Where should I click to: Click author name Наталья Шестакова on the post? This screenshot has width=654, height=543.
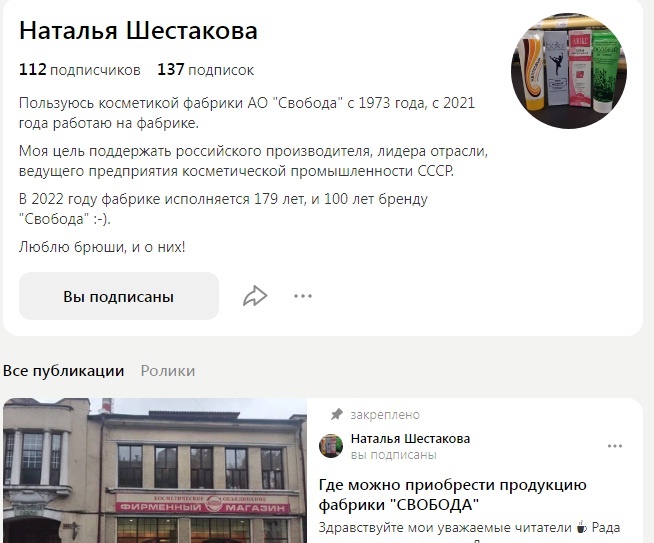click(x=410, y=439)
